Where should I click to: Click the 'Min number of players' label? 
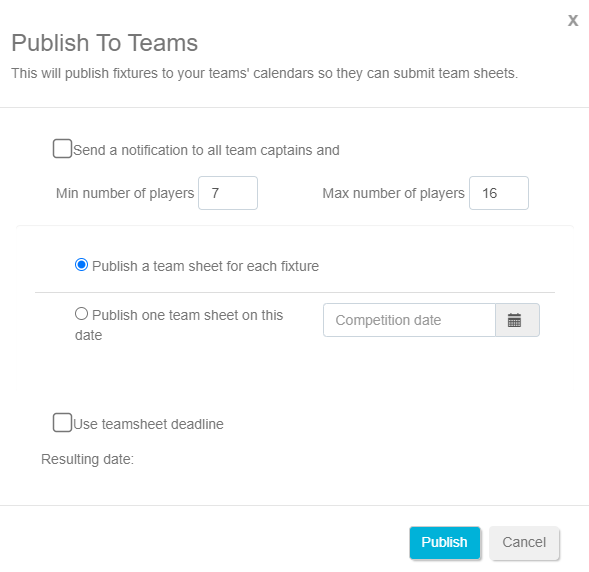[x=125, y=193]
